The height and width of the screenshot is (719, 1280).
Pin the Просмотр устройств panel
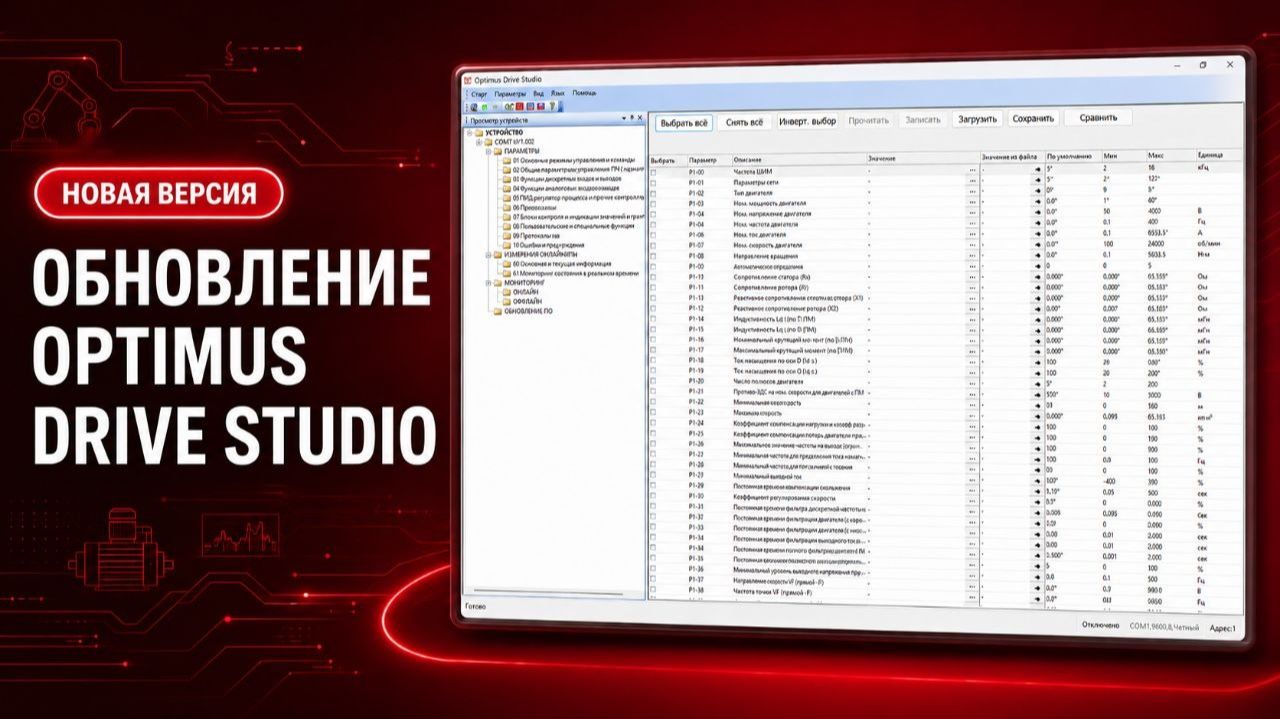632,118
